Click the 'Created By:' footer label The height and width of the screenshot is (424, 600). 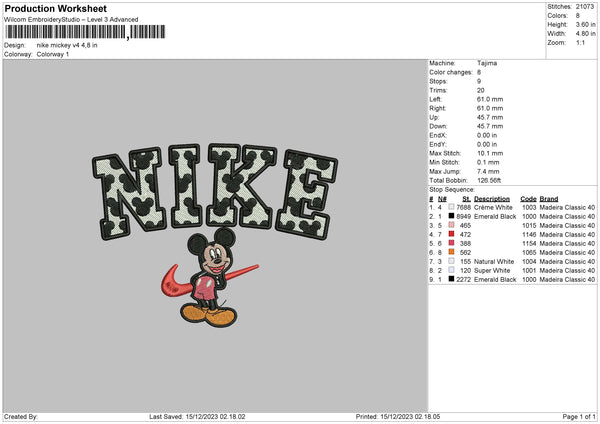tap(21, 416)
